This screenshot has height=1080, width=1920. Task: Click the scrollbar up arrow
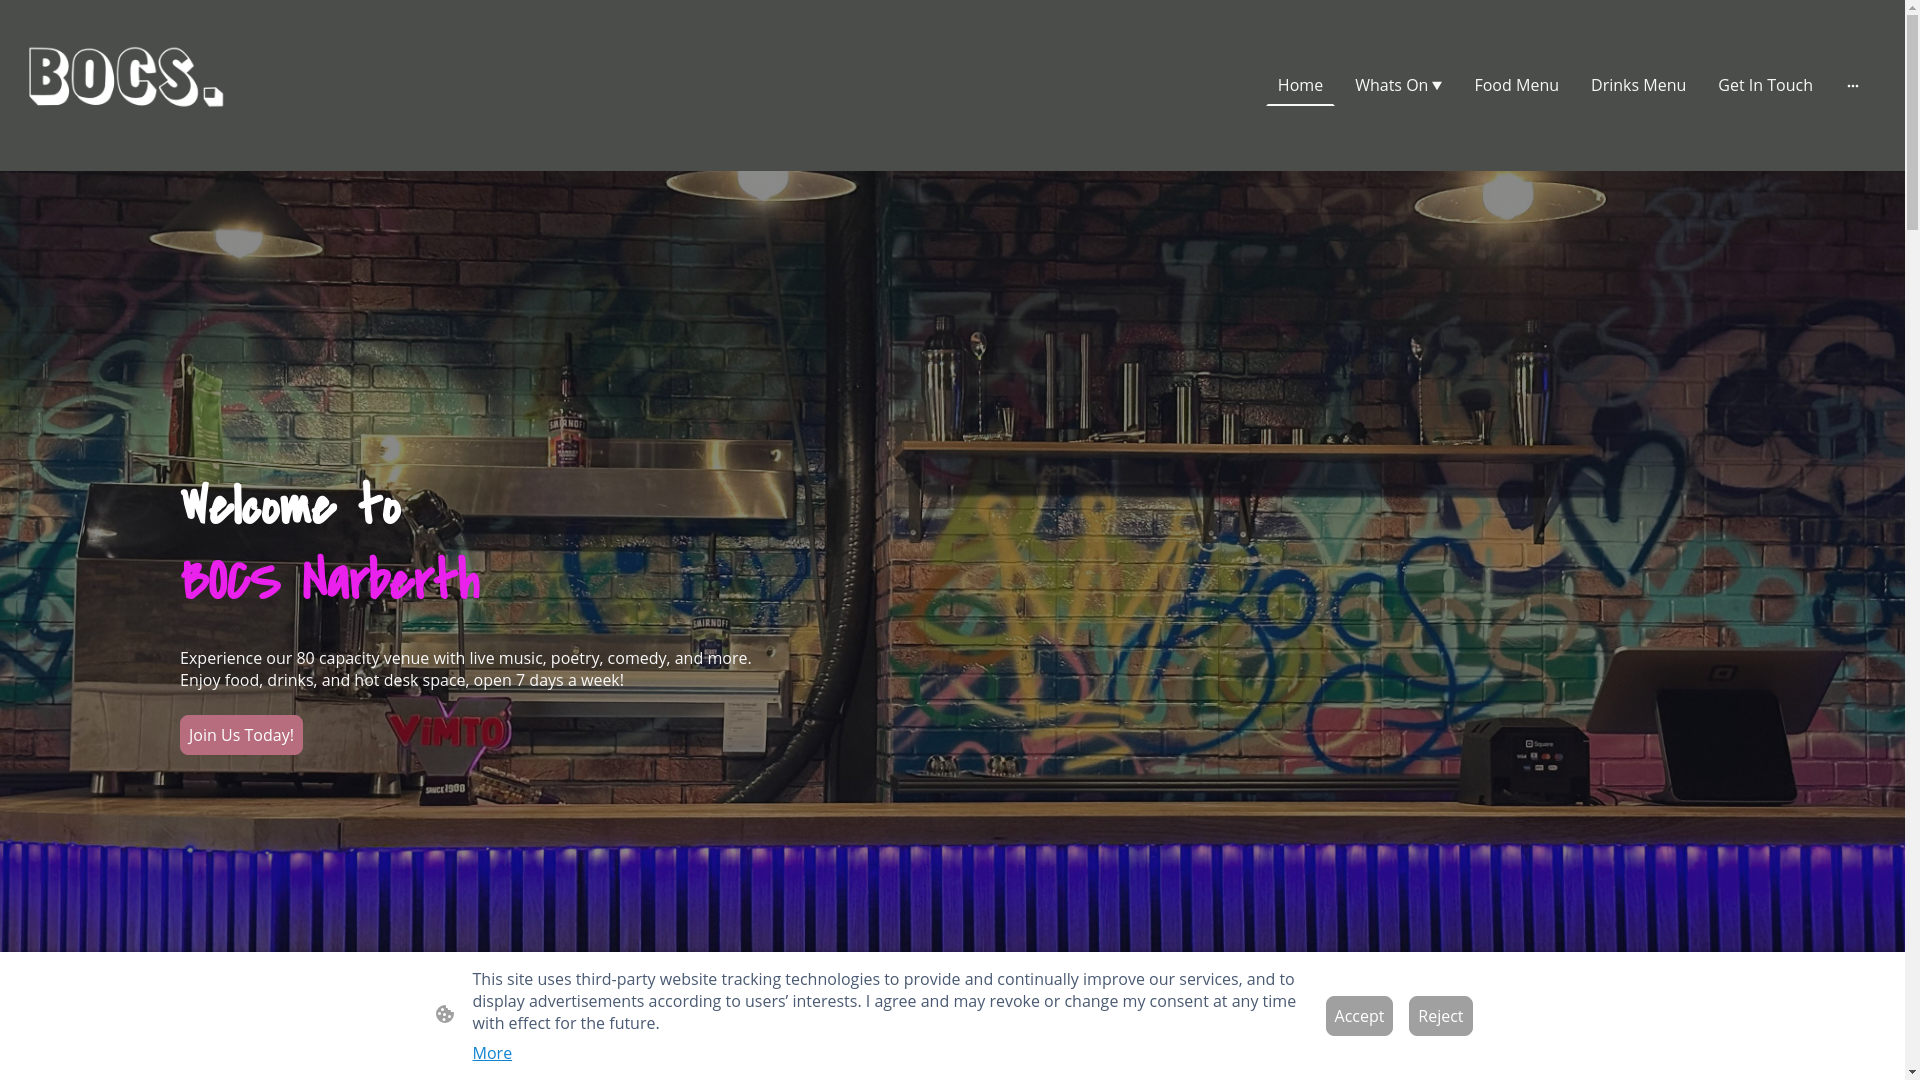click(x=1912, y=8)
